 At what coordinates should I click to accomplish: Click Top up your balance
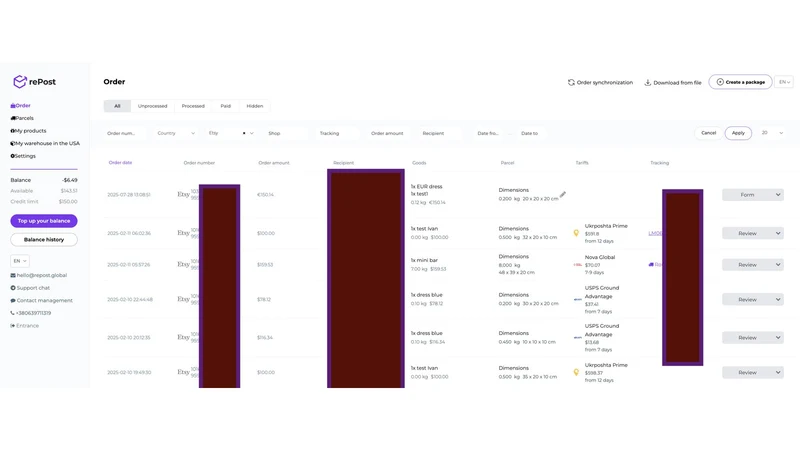pyautogui.click(x=44, y=221)
